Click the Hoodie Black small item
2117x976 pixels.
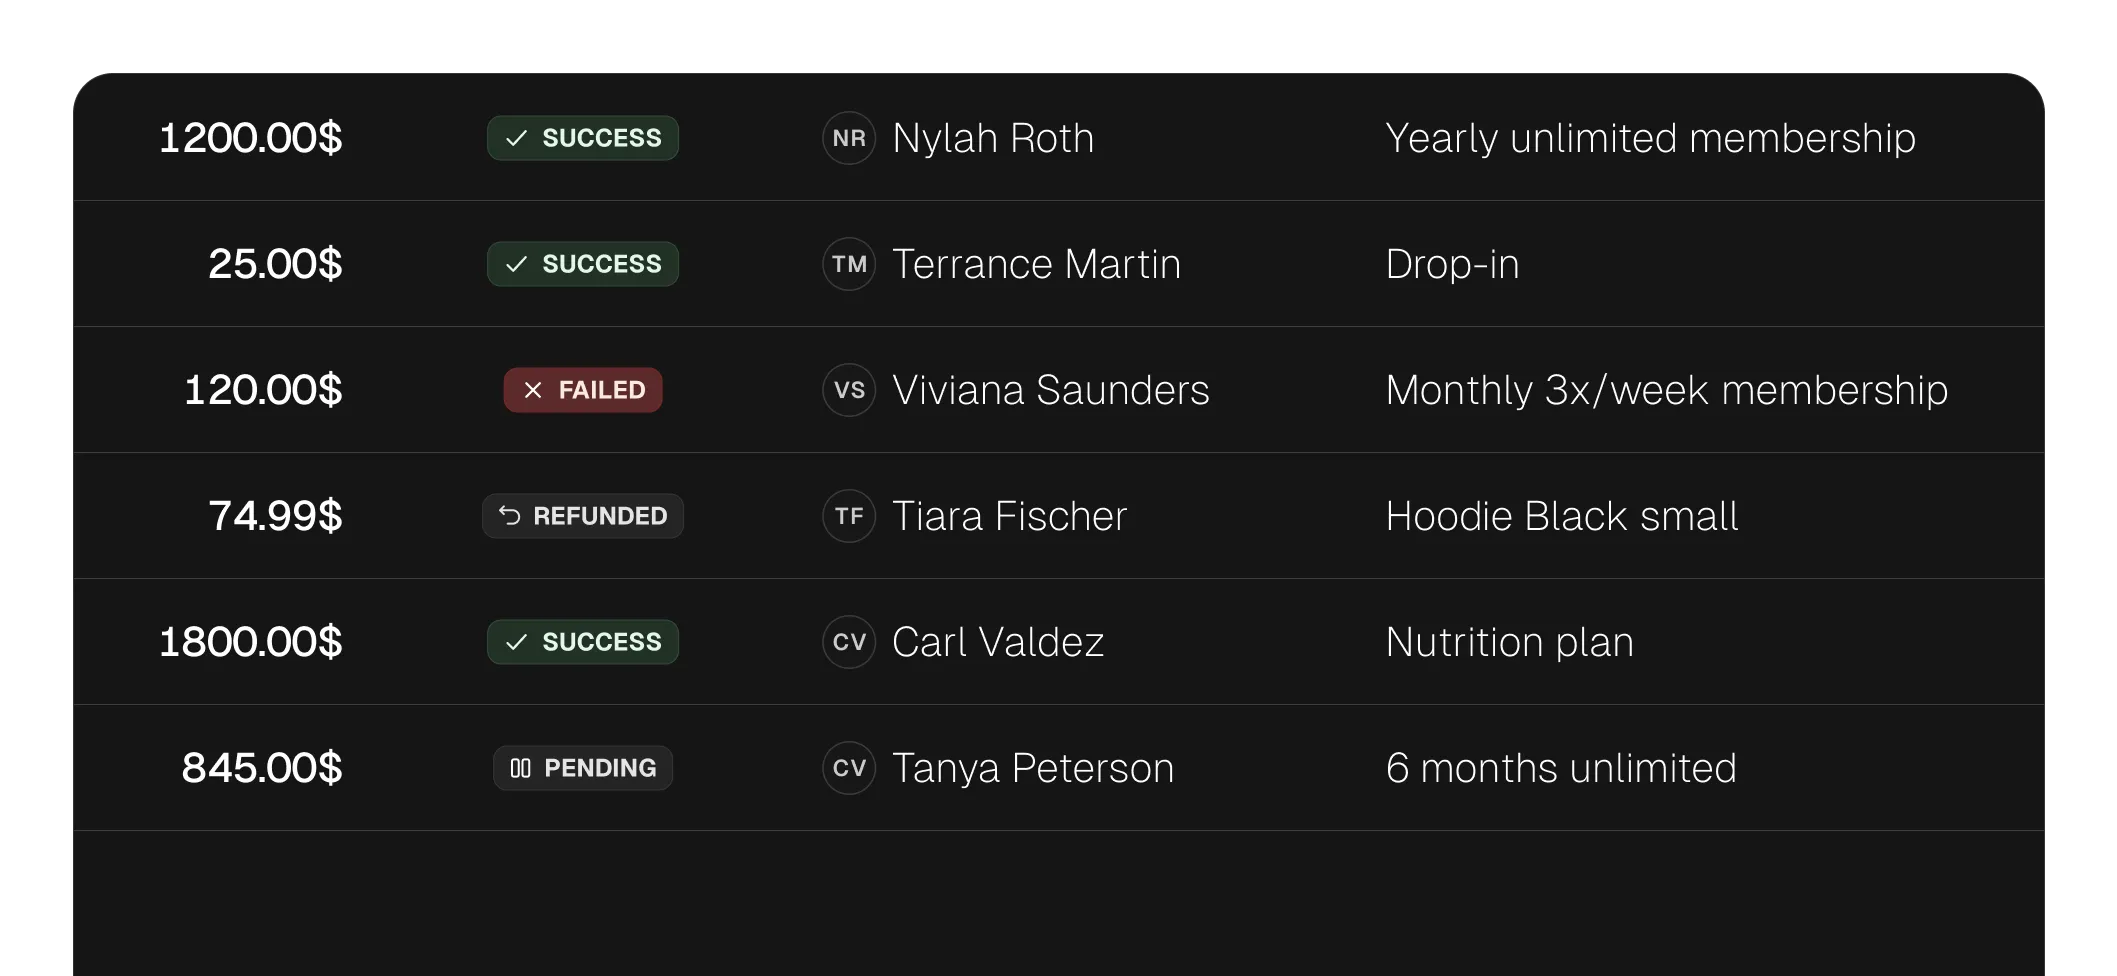(1561, 516)
